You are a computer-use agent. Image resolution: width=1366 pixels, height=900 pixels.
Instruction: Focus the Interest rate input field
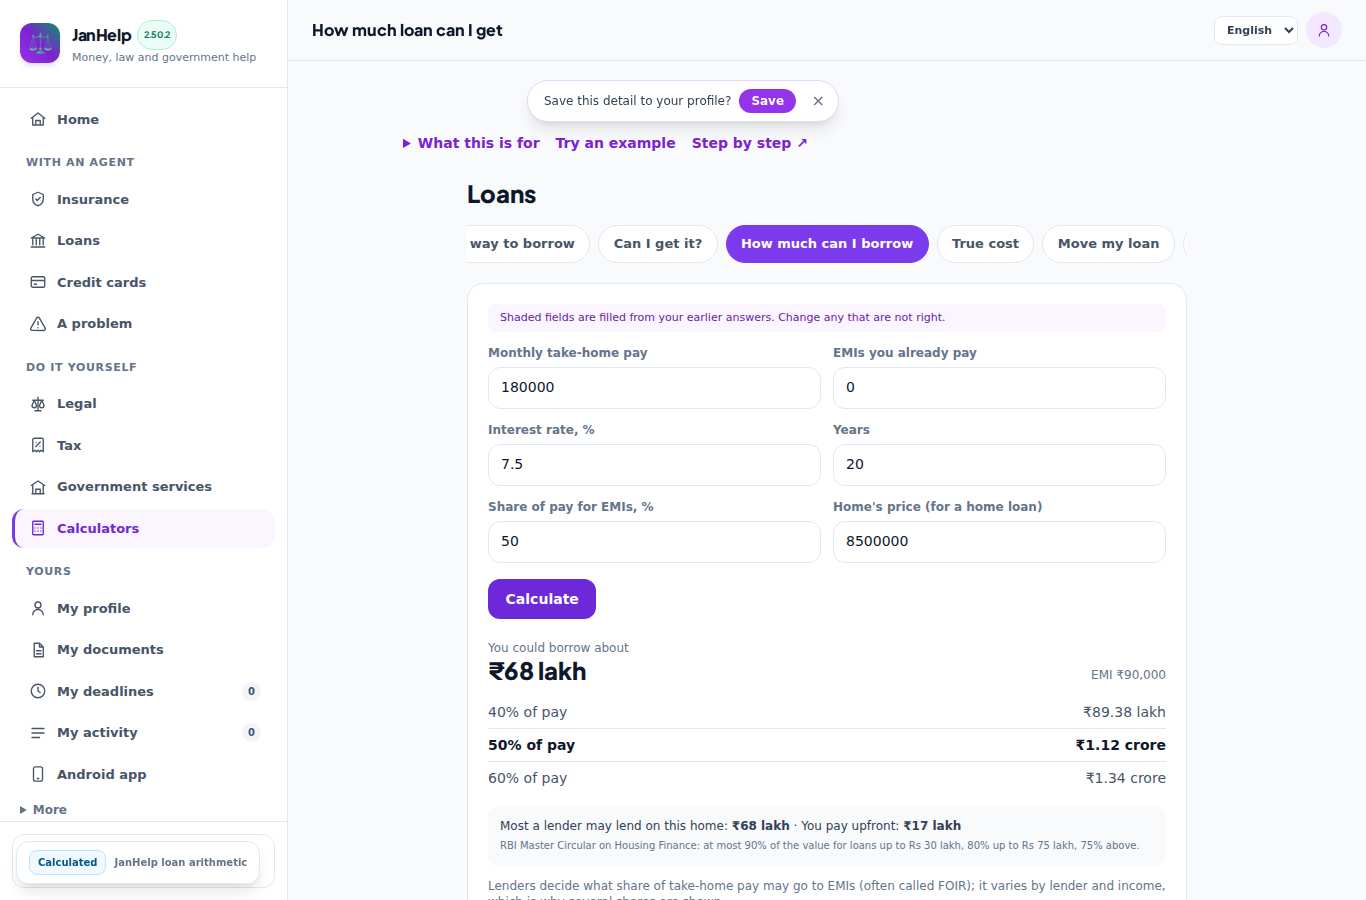[x=654, y=464]
